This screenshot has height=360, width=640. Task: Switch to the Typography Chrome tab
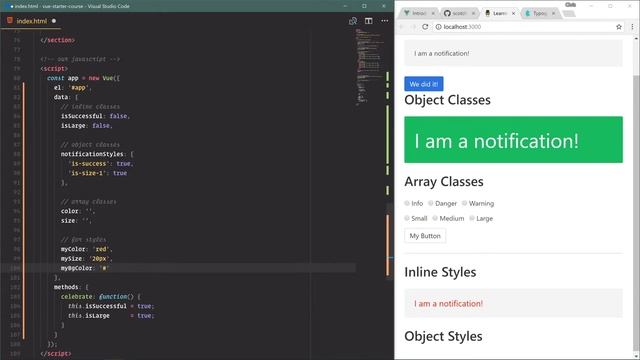point(539,13)
